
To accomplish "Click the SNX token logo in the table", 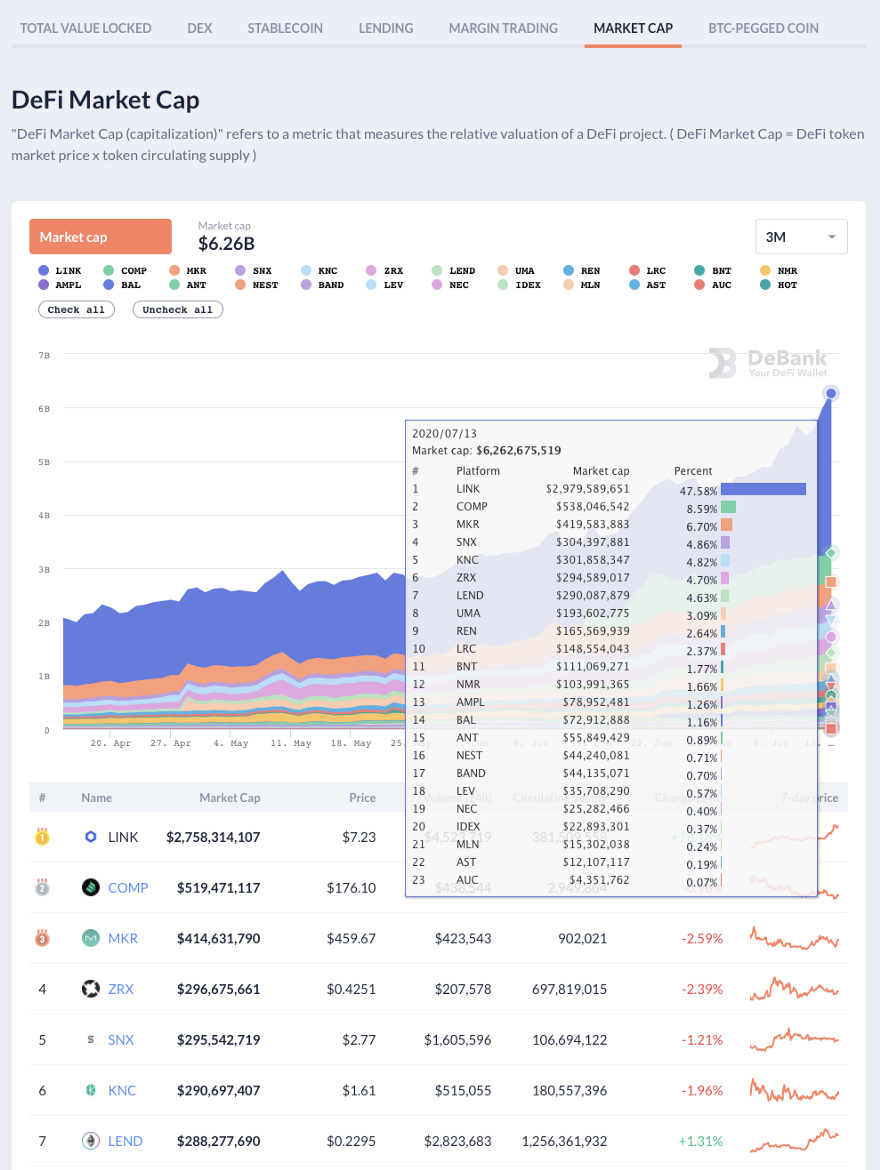I will click(x=90, y=1039).
